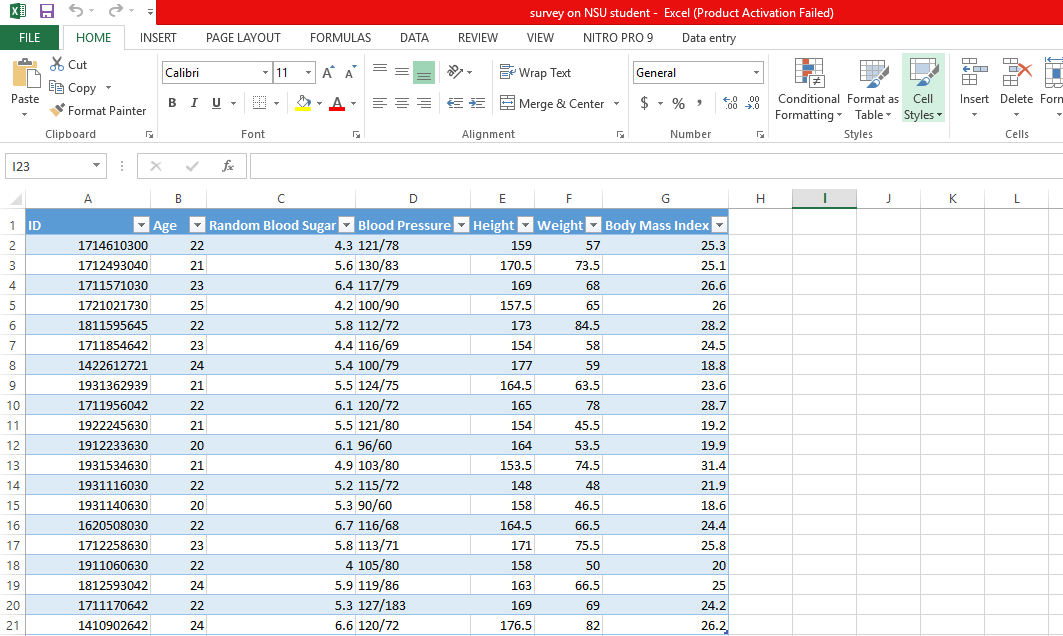This screenshot has height=636, width=1063.
Task: Toggle Wrap Text for cells
Action: [535, 73]
